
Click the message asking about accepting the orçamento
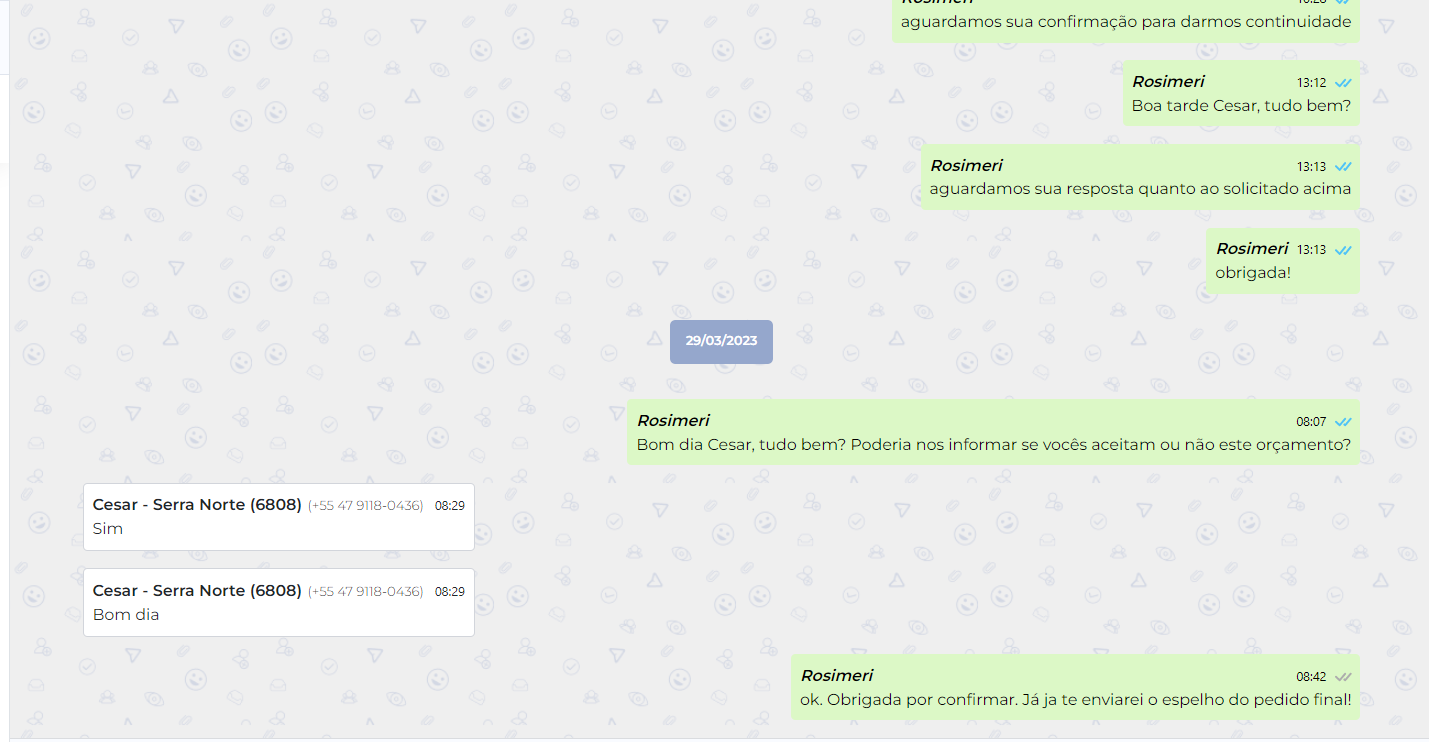tap(993, 445)
